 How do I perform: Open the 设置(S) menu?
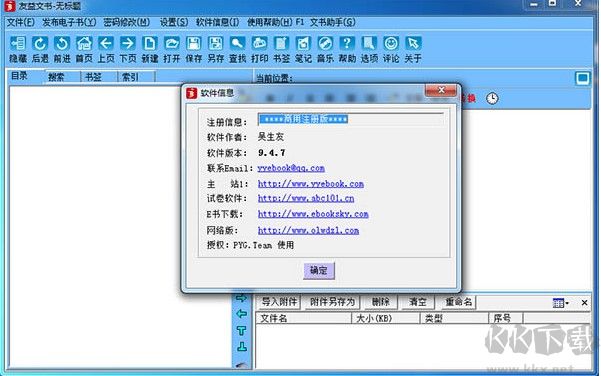(174, 22)
